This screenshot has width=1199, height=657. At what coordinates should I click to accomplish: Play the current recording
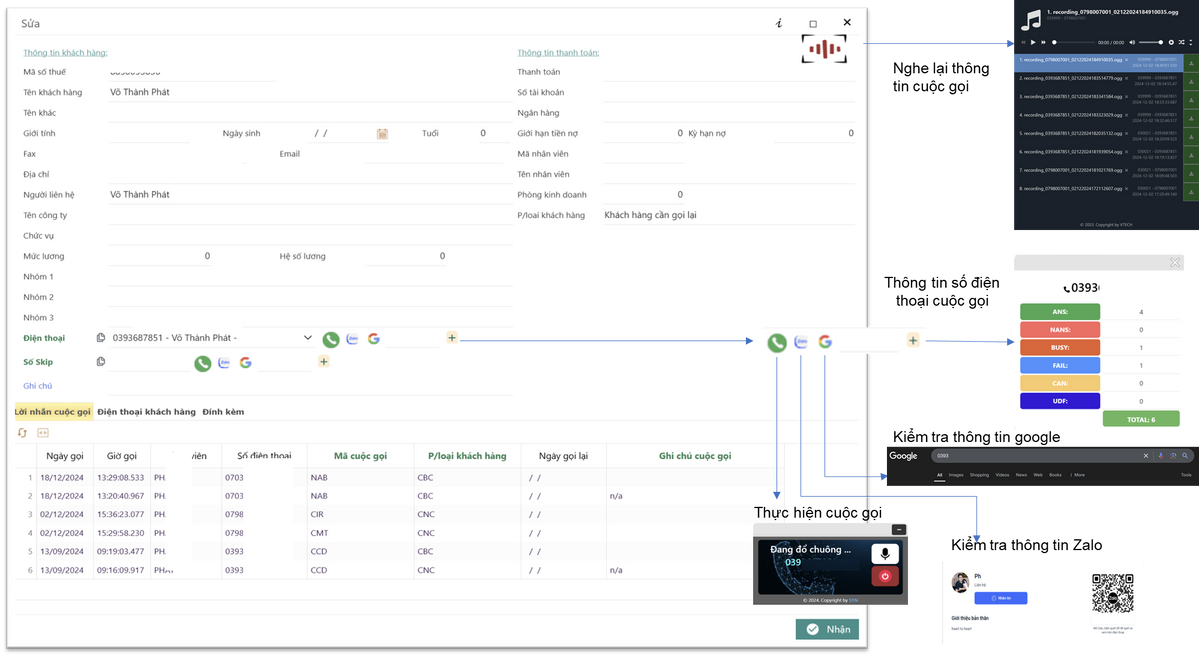1033,42
